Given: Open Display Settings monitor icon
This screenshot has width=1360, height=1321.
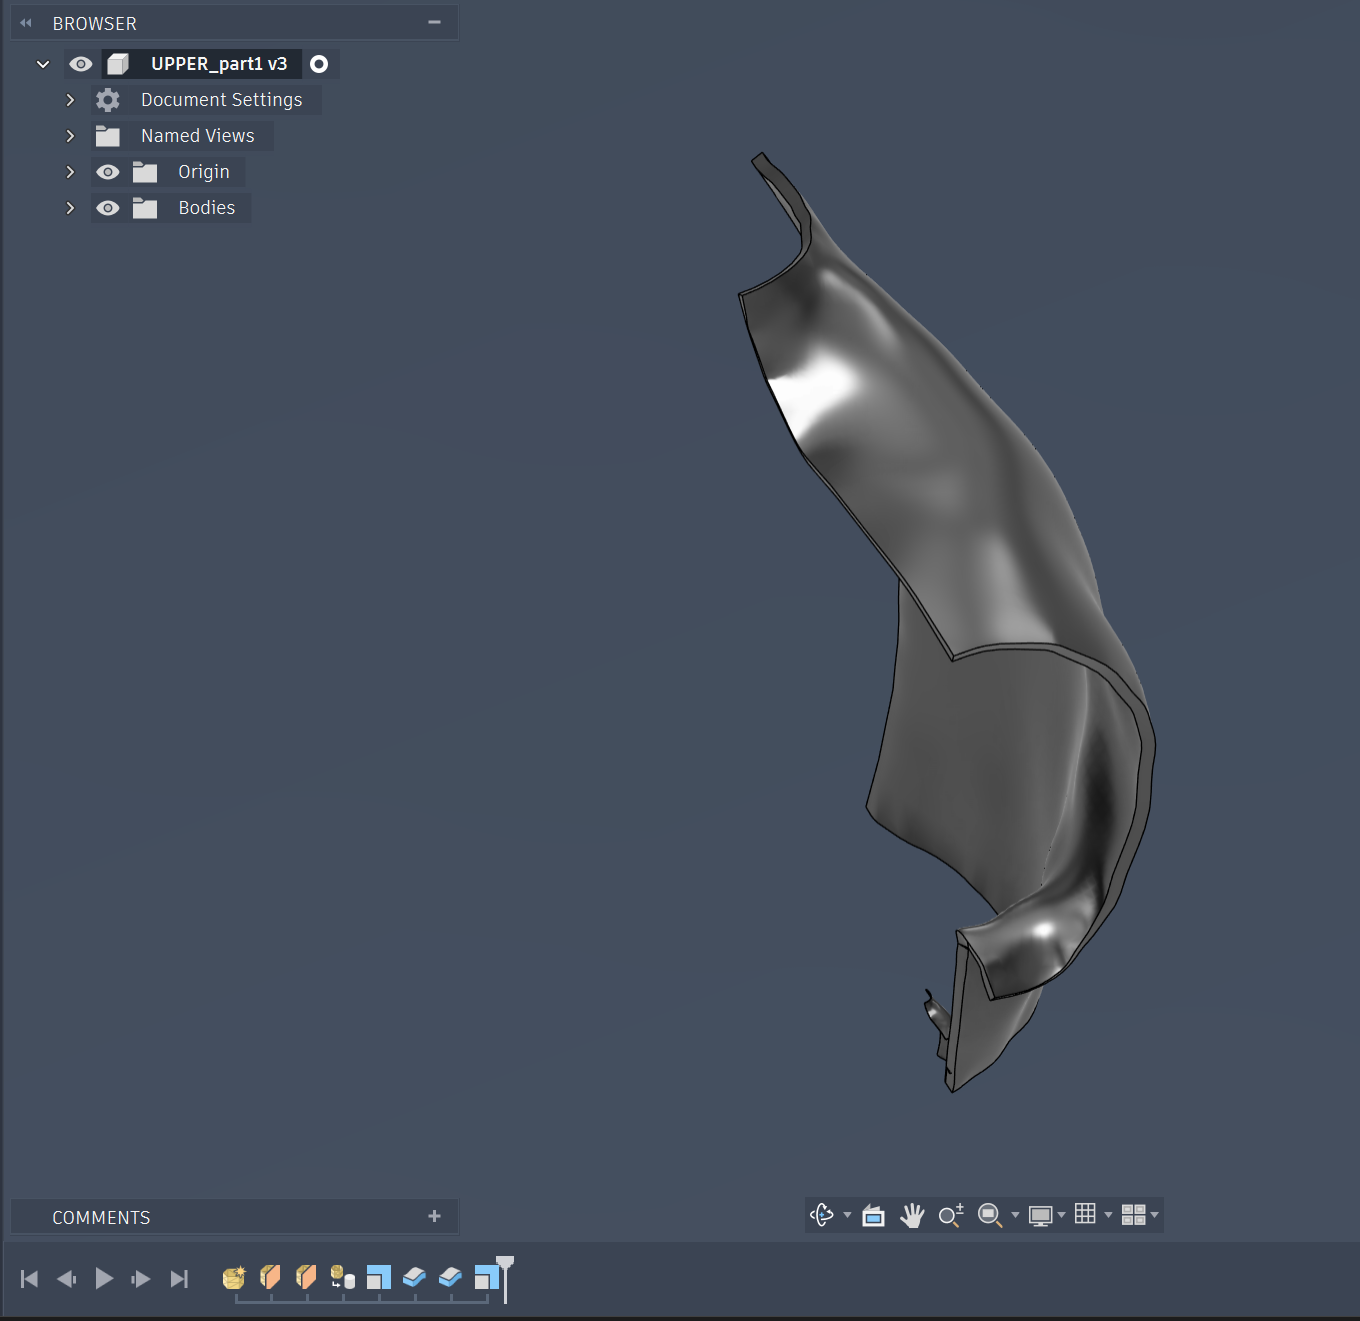Looking at the screenshot, I should [1040, 1216].
